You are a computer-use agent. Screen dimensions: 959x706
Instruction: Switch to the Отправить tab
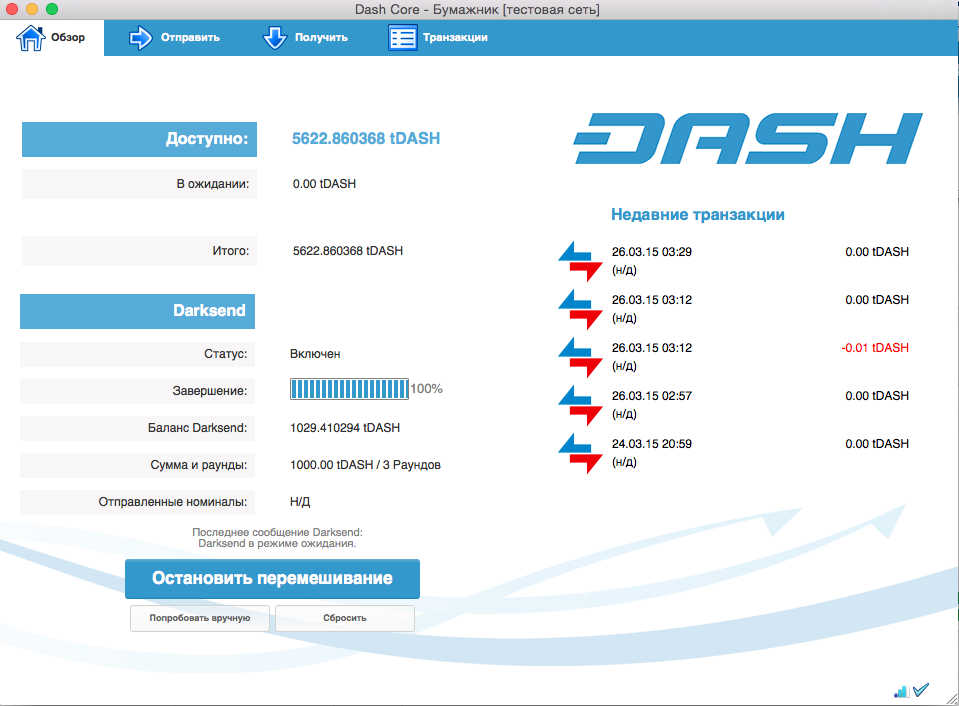(x=174, y=38)
